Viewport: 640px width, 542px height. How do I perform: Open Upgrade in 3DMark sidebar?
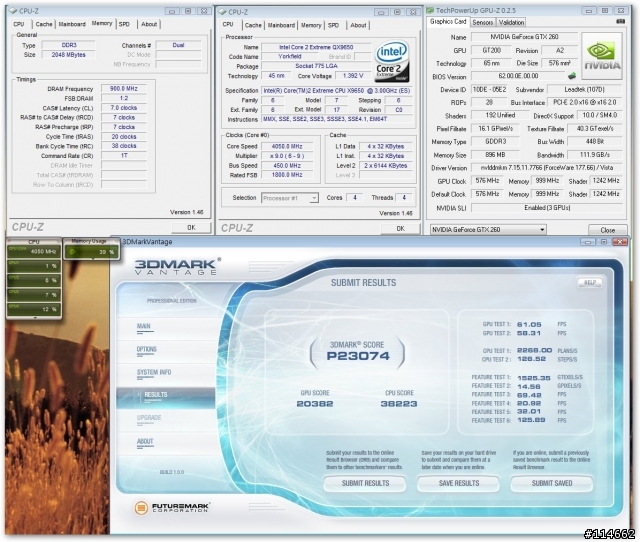(149, 418)
